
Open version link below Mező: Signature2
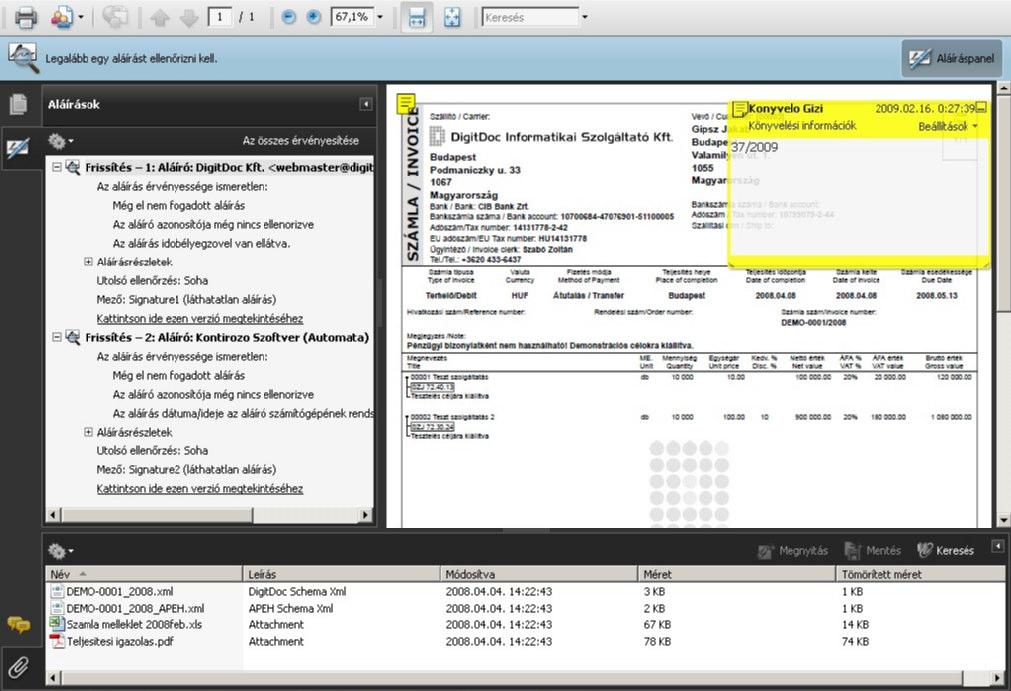[x=200, y=489]
